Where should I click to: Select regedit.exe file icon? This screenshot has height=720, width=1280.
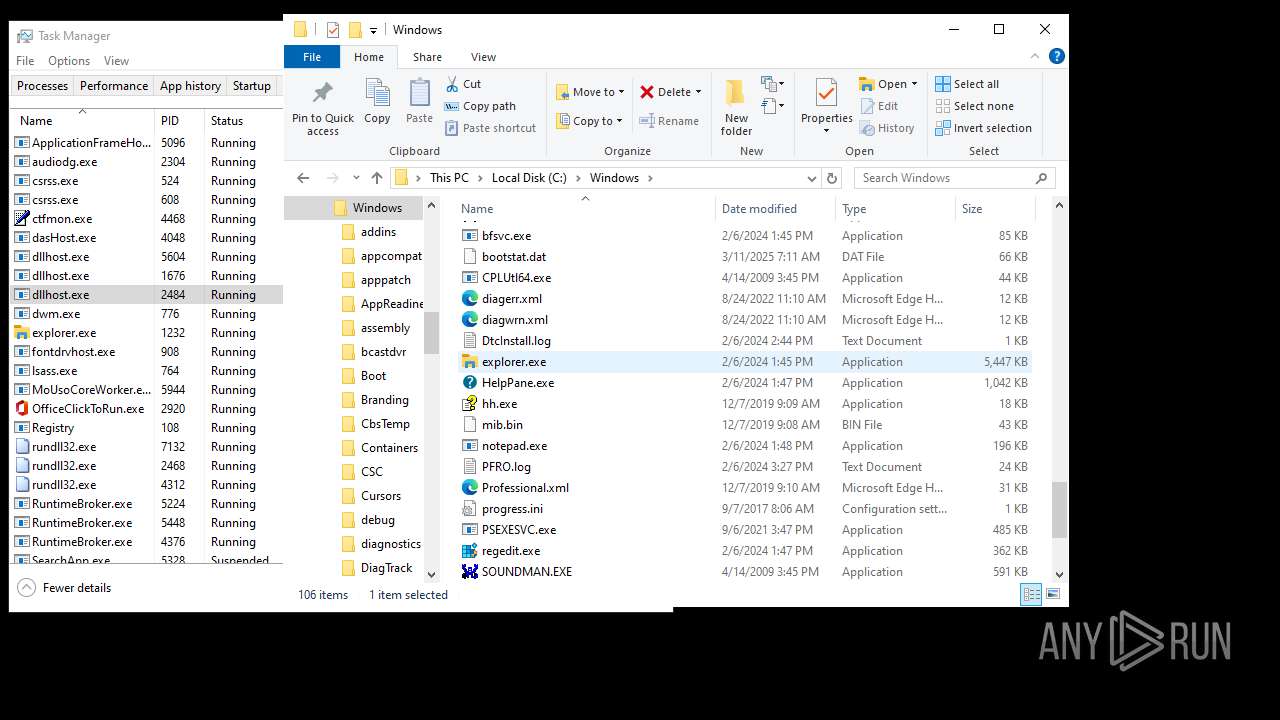point(469,551)
